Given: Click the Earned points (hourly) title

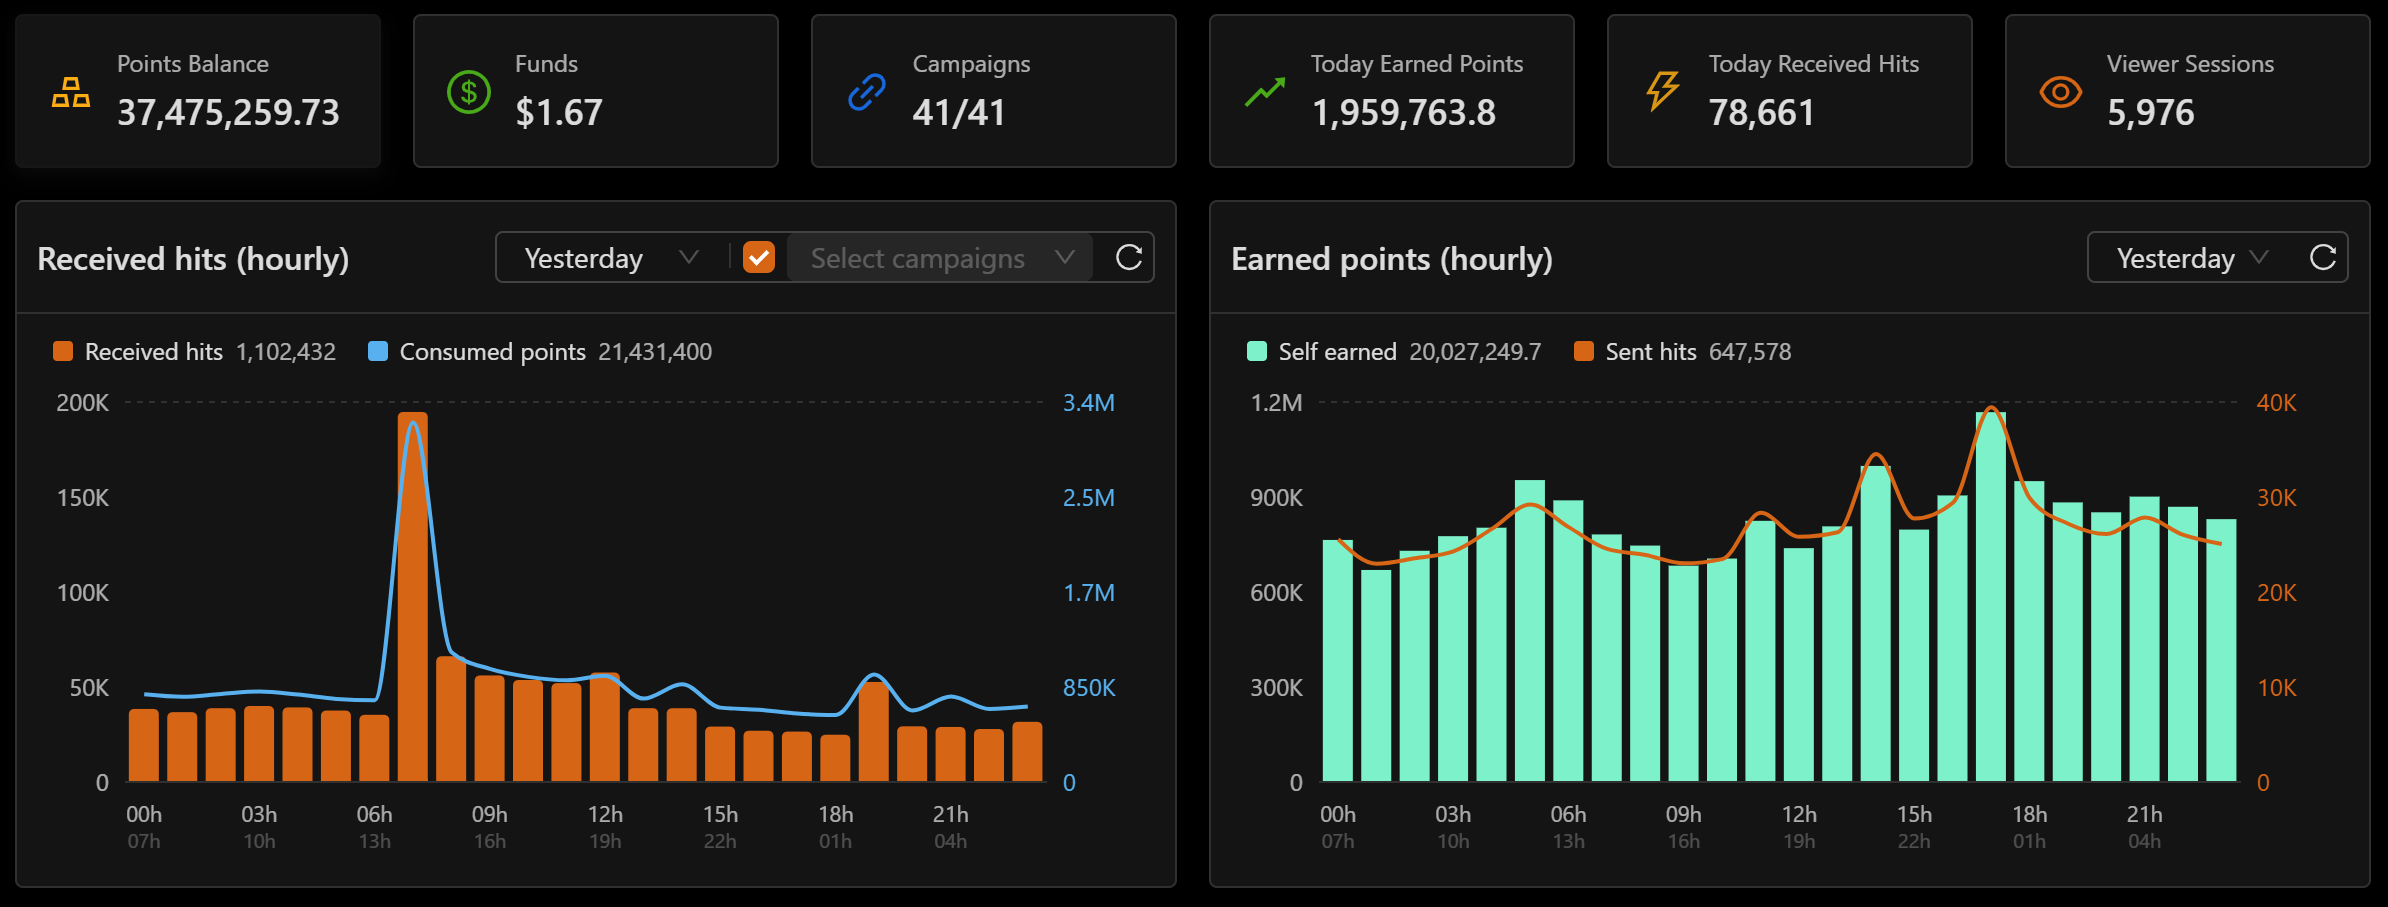Looking at the screenshot, I should pyautogui.click(x=1392, y=259).
